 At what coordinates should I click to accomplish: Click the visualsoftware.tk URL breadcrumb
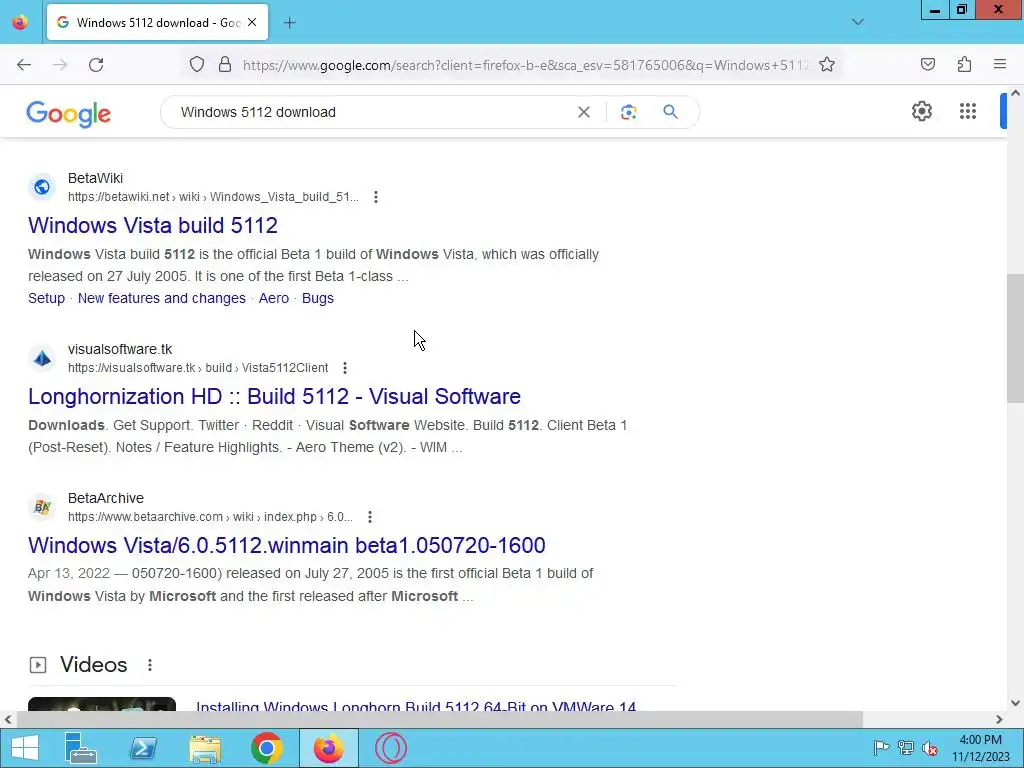(198, 368)
